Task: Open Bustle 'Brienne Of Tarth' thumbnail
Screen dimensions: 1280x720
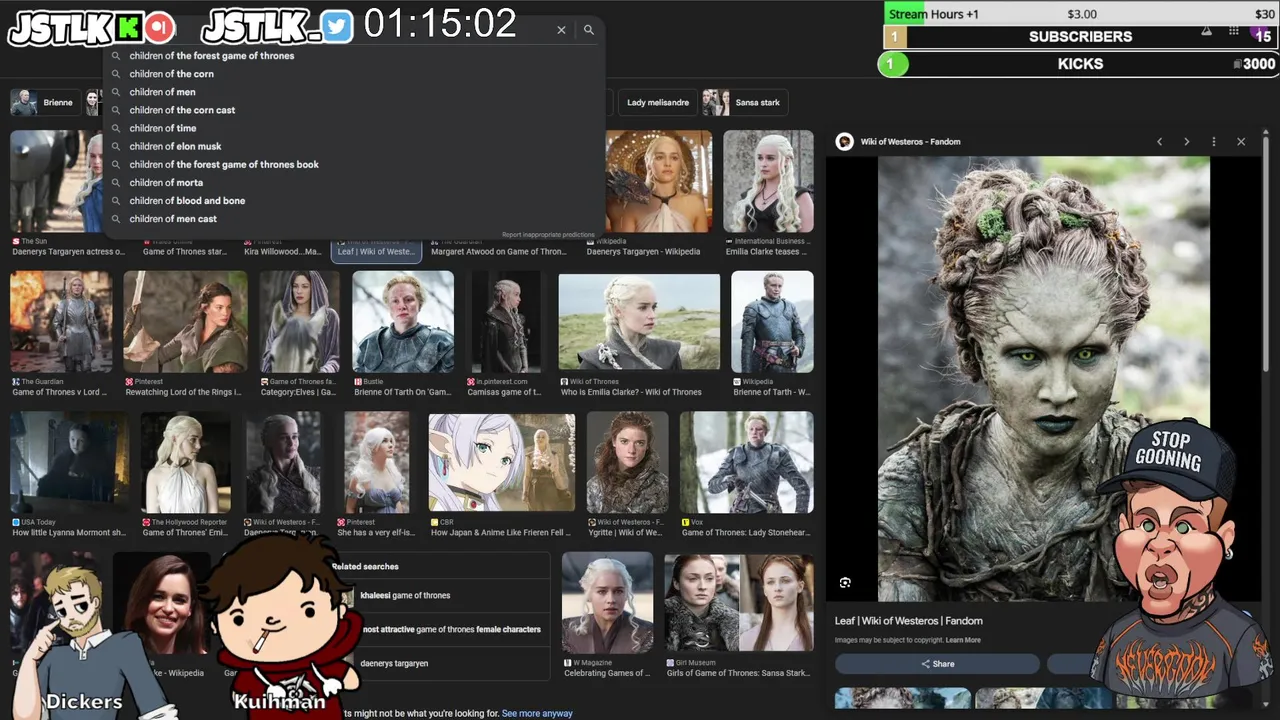Action: [x=403, y=322]
